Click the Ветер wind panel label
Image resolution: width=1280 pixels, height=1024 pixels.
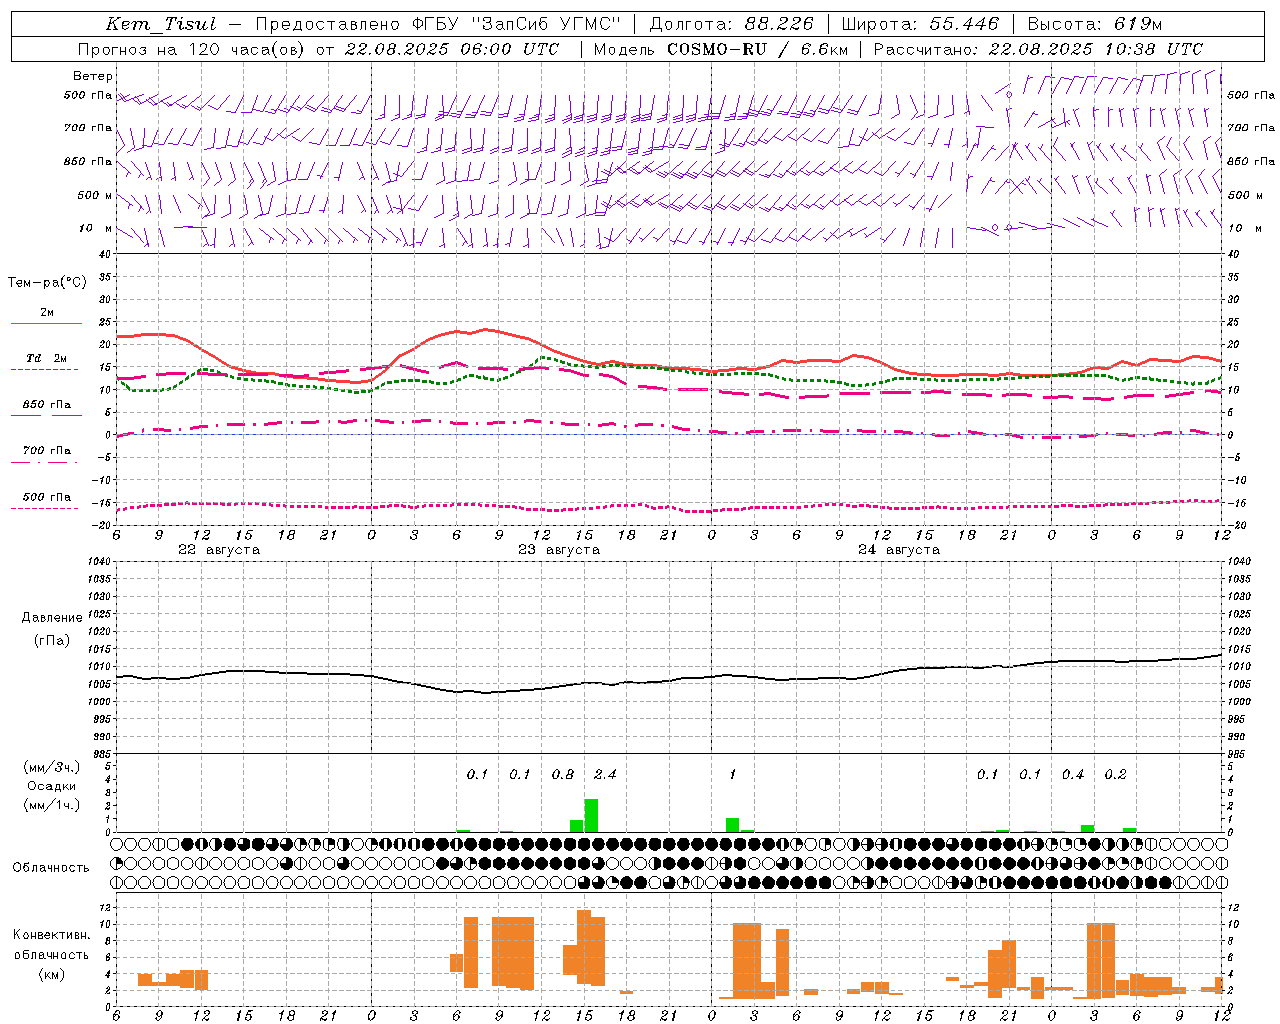(93, 76)
